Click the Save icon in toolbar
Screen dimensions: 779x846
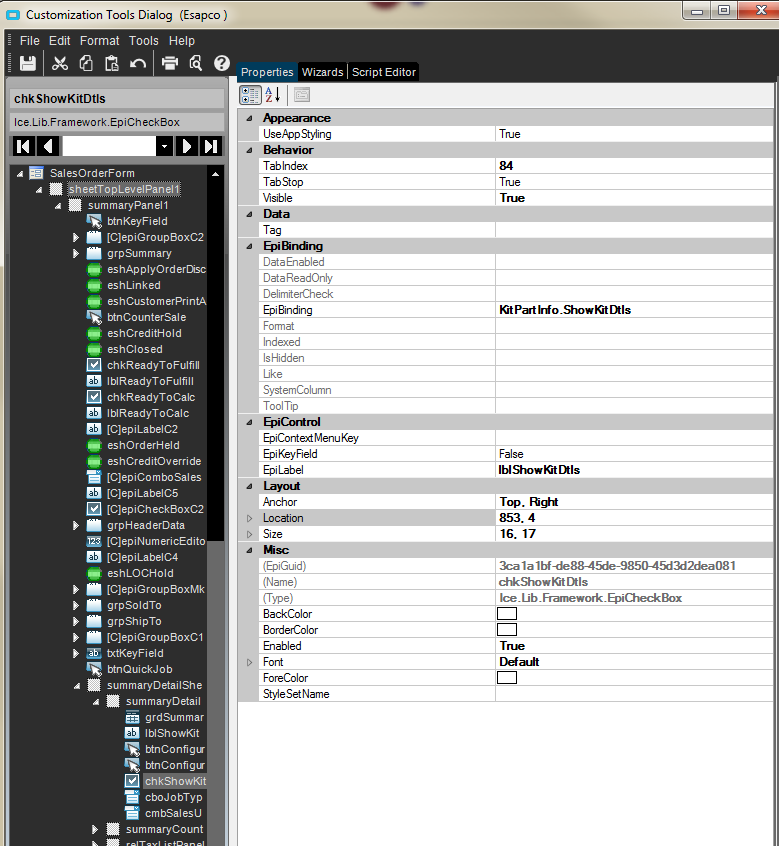point(28,64)
